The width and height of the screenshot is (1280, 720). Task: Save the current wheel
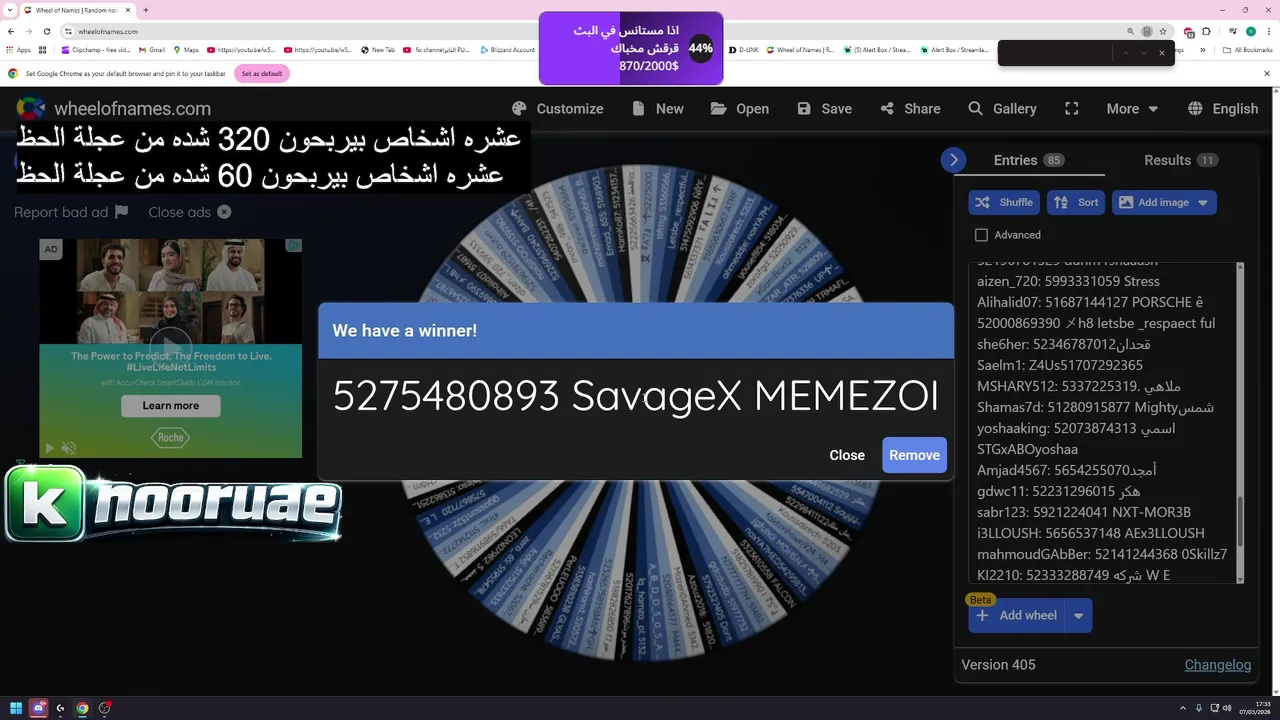[x=824, y=108]
